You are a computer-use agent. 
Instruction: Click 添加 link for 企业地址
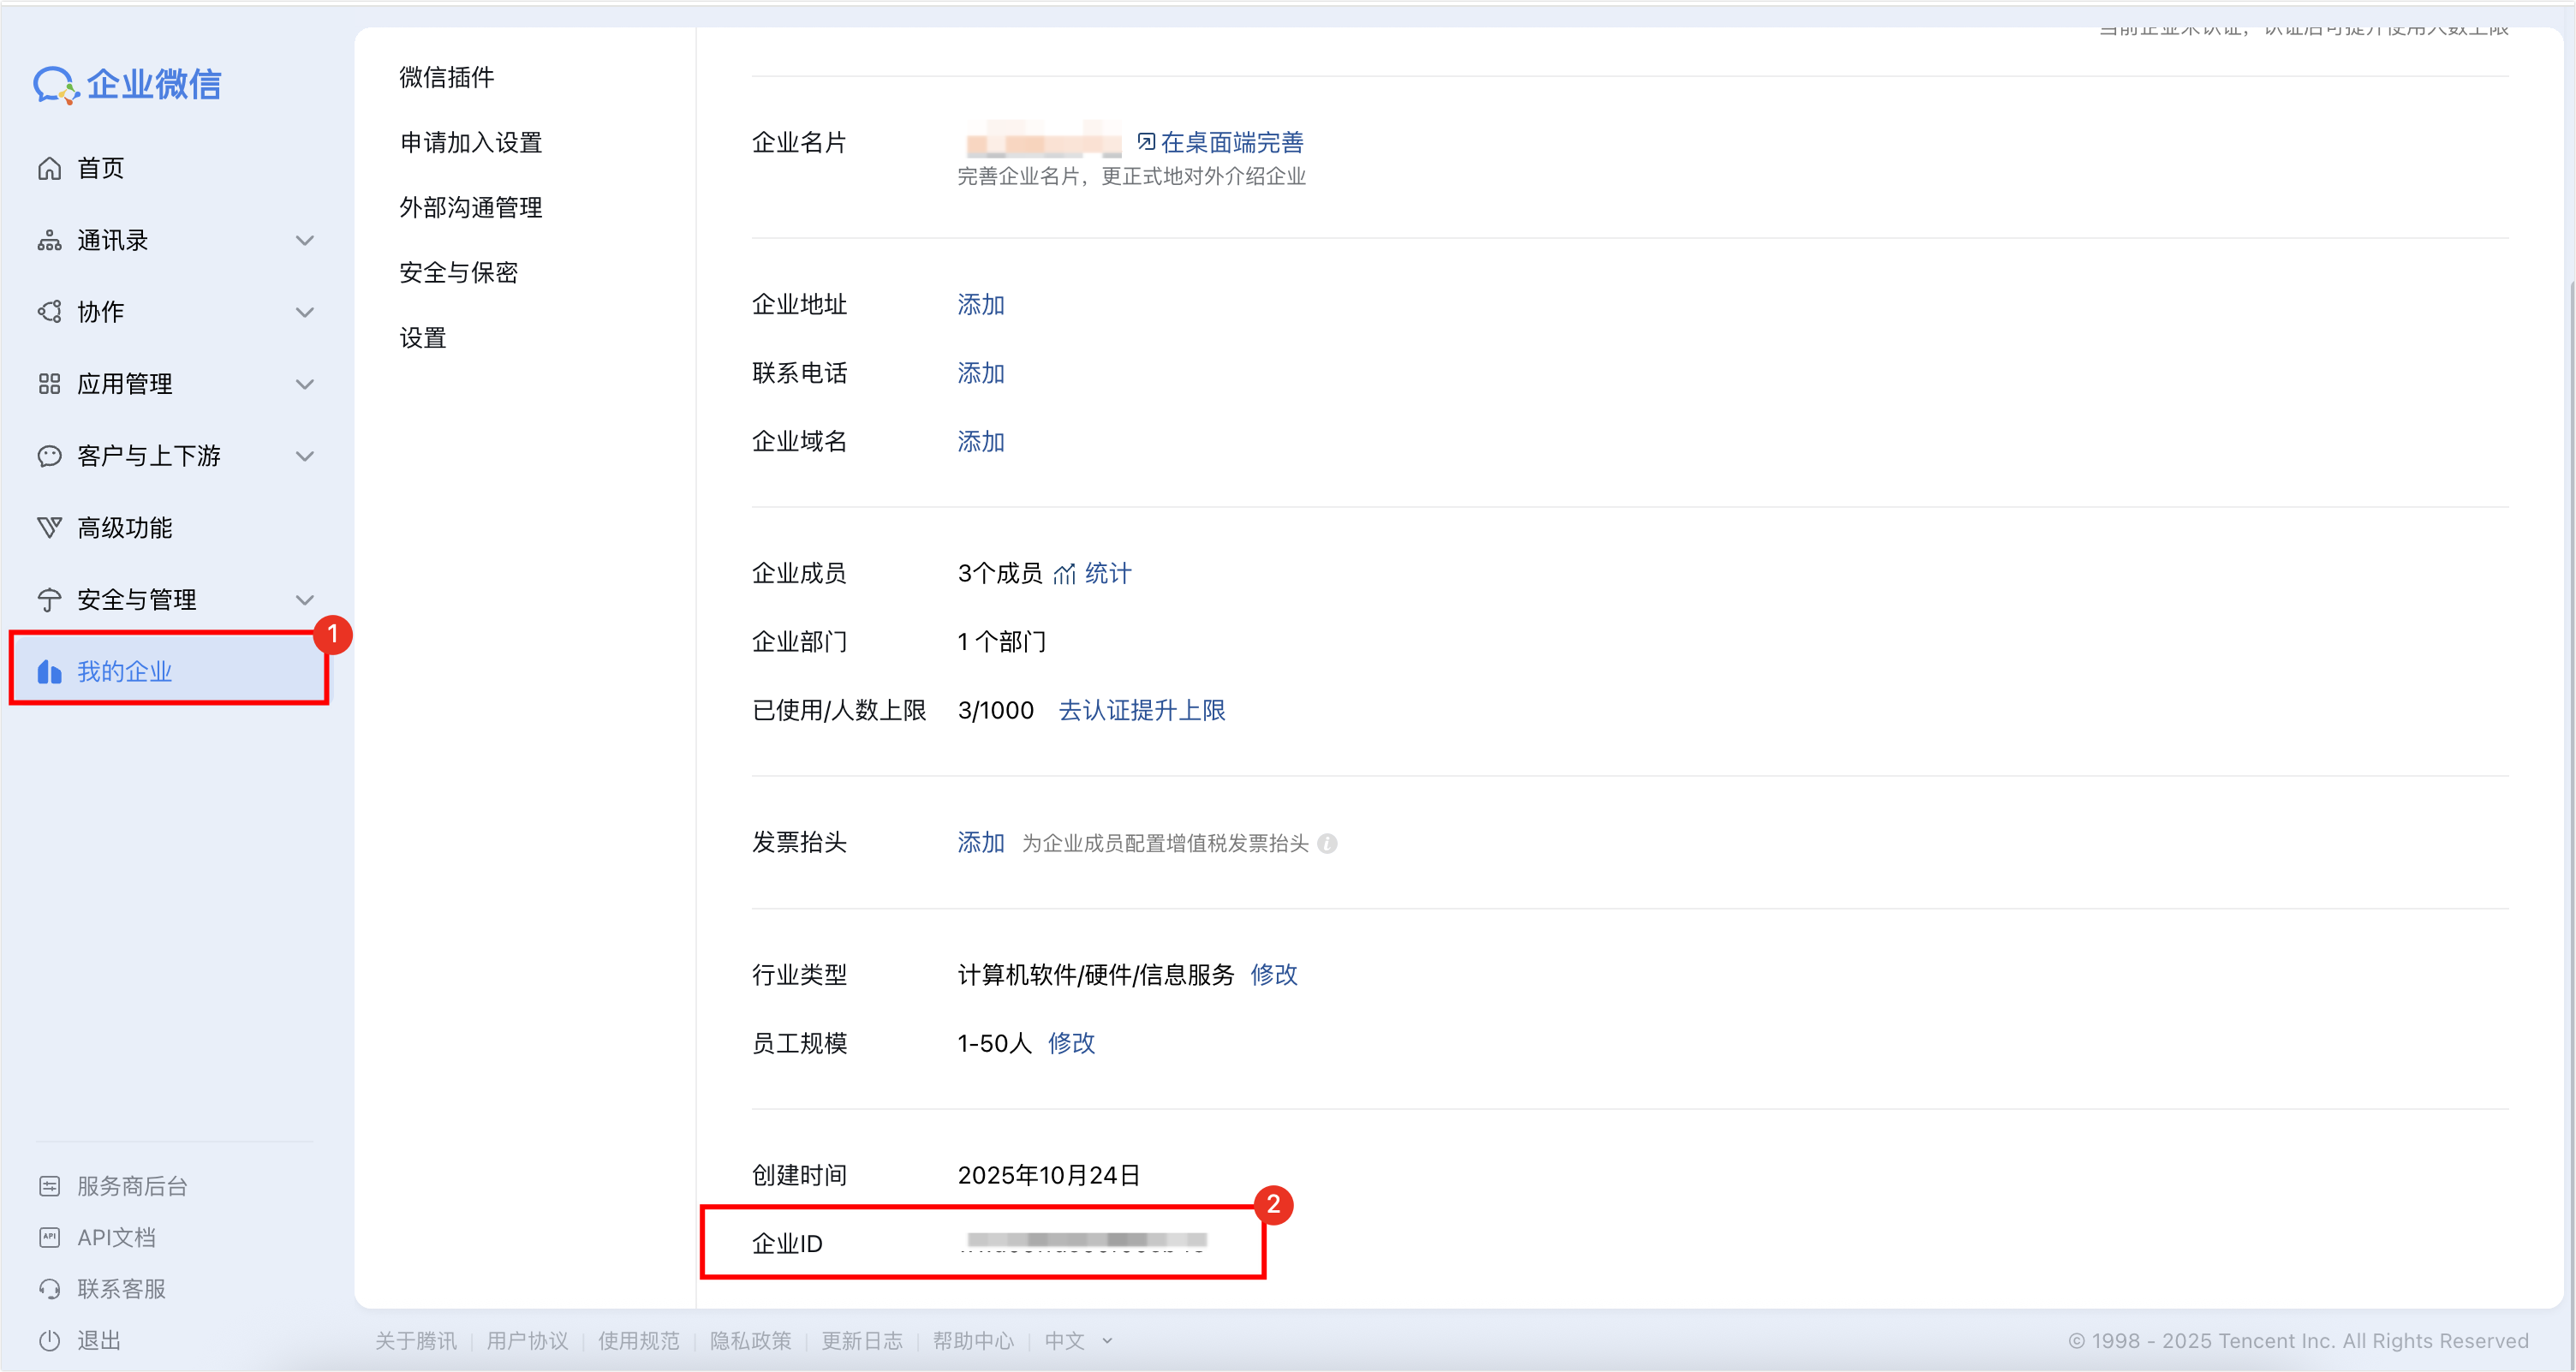point(980,305)
